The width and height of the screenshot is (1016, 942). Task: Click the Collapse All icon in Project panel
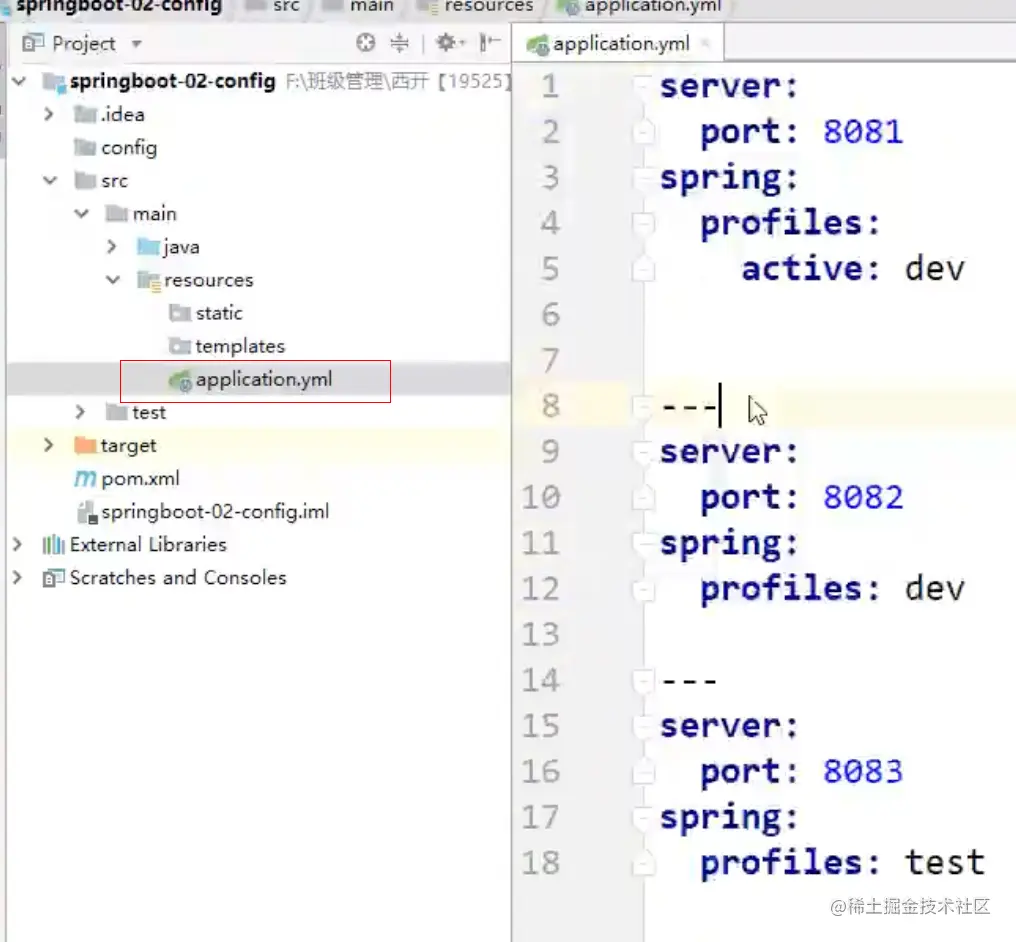tap(400, 43)
